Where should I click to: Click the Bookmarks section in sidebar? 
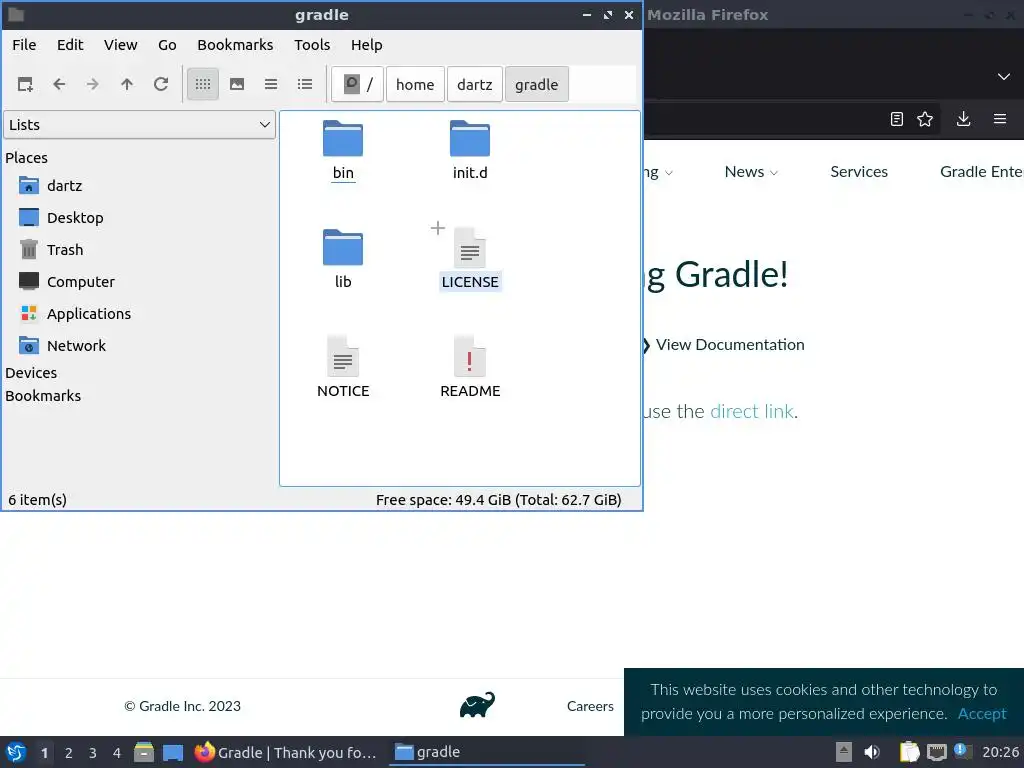43,396
